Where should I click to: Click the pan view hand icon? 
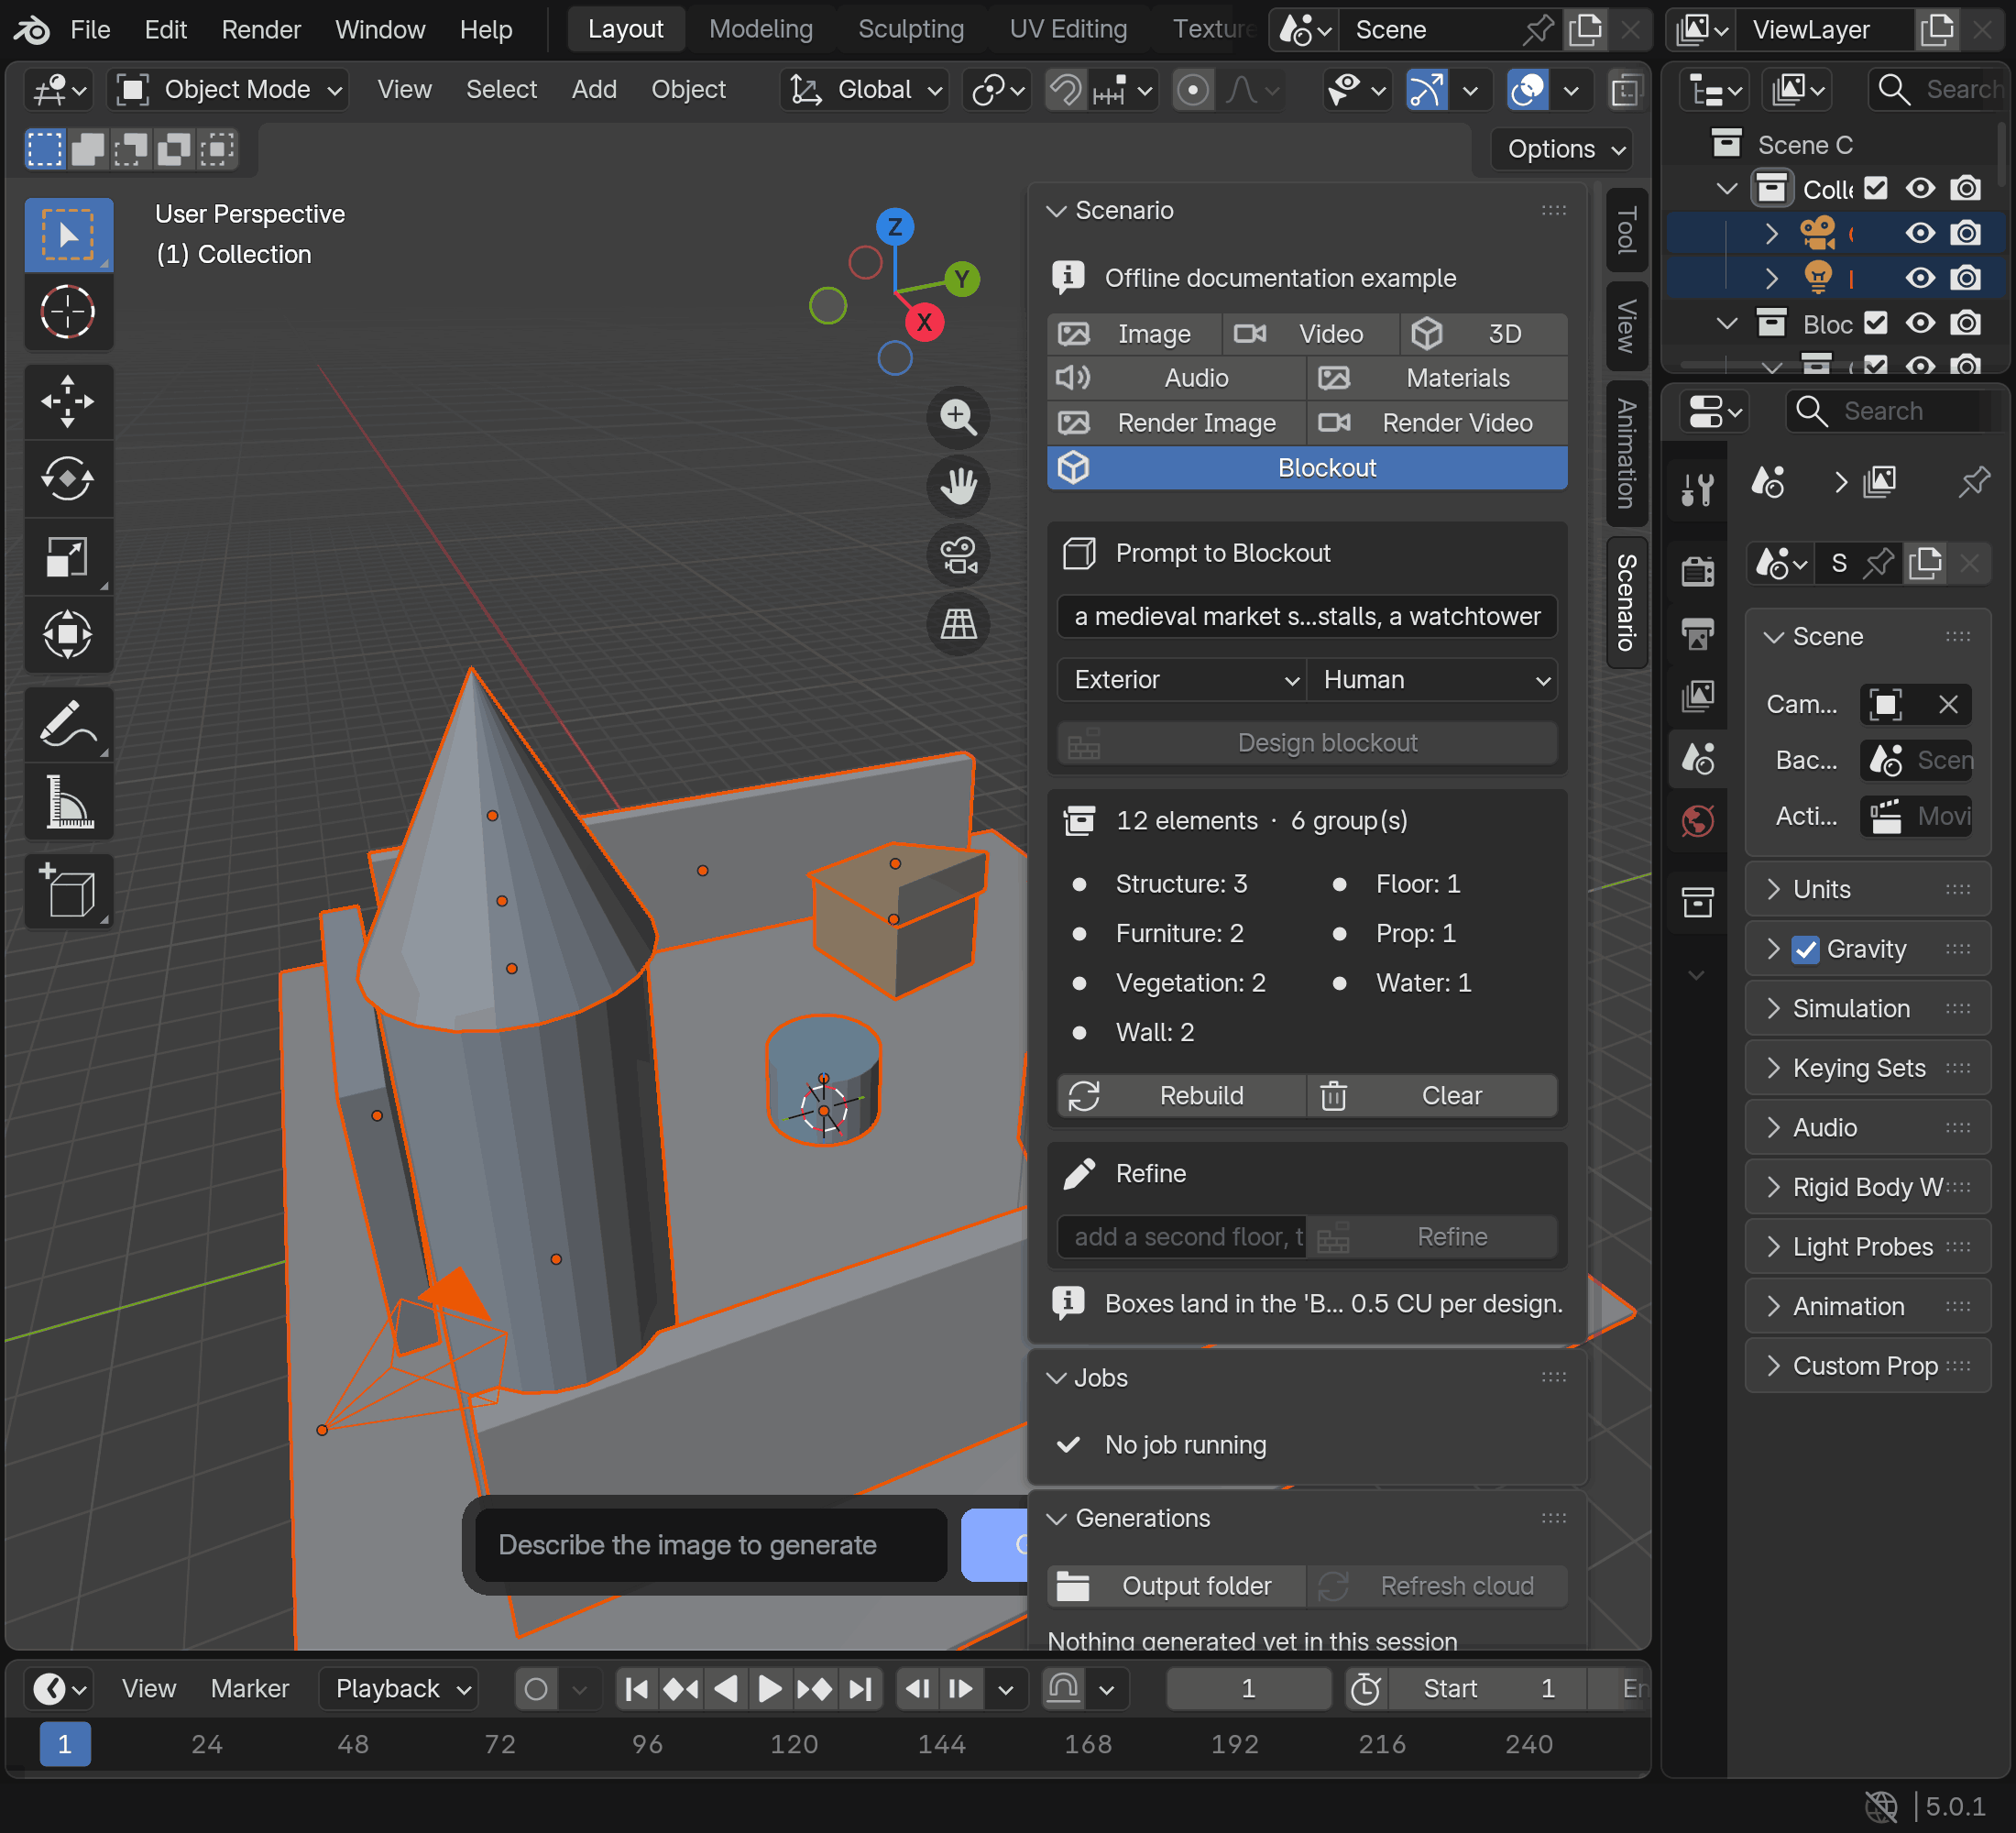958,486
